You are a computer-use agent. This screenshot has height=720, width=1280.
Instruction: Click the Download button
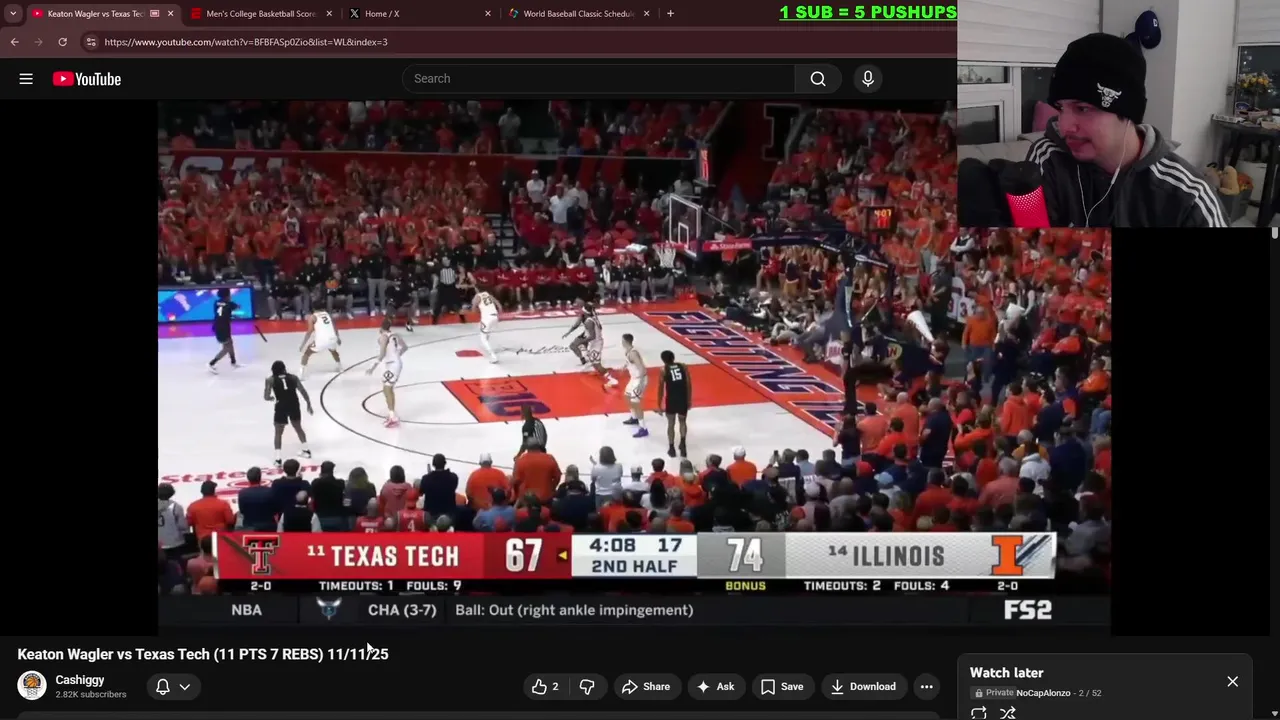click(863, 687)
